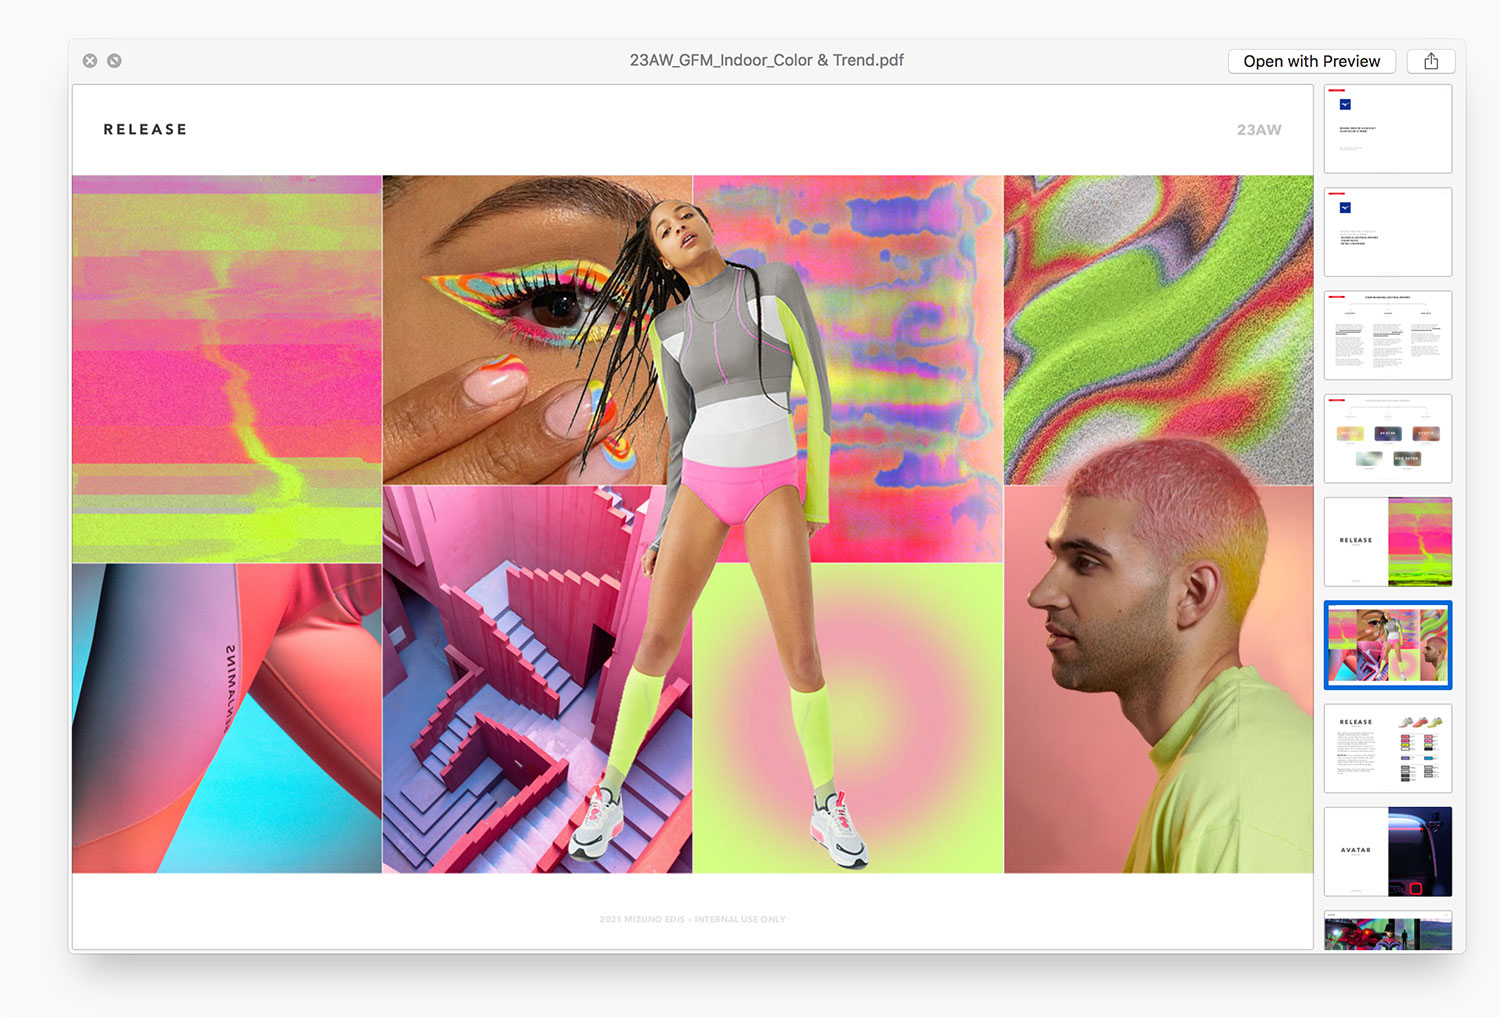Click the RELEASE heading on the page
Screen dimensions: 1500x1017
(x=145, y=130)
